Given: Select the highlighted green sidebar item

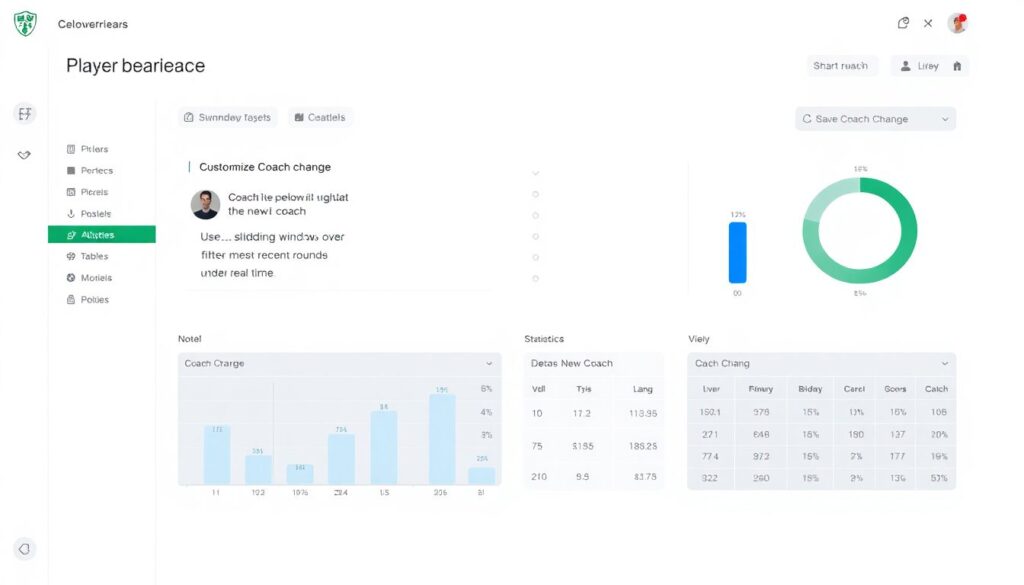Looking at the screenshot, I should click(101, 235).
